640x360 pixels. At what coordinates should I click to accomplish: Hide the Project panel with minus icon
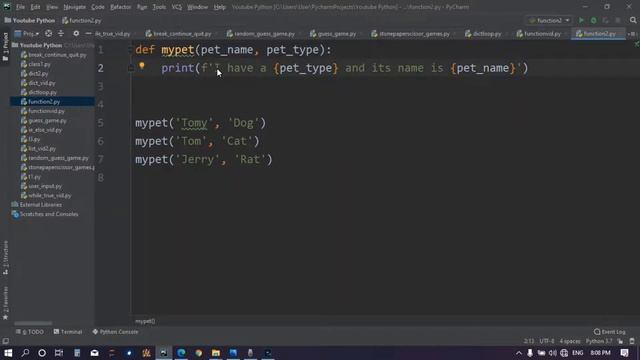[x=88, y=33]
